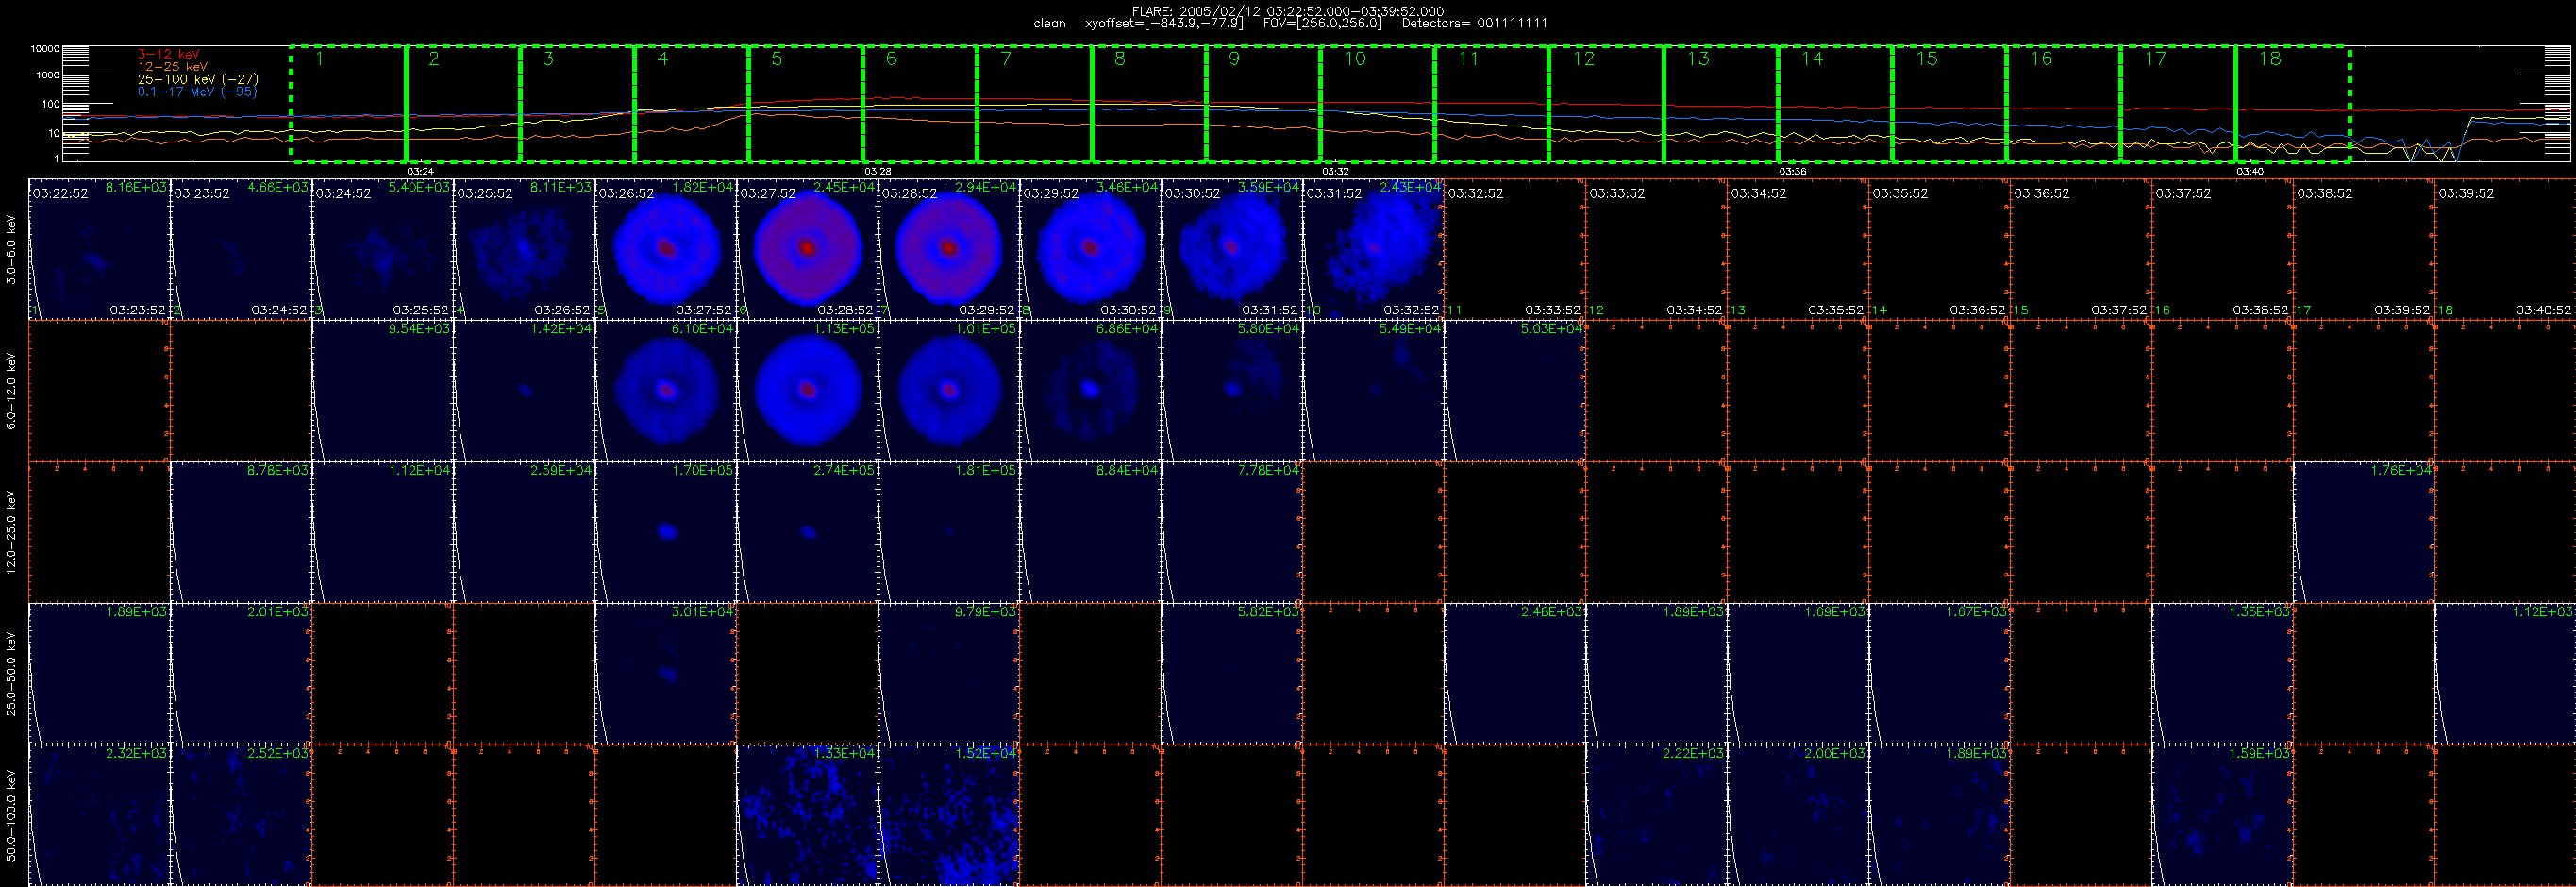This screenshot has height=887, width=2576.
Task: Open the flare image with peak 2.43E+04
Action: tap(1373, 249)
